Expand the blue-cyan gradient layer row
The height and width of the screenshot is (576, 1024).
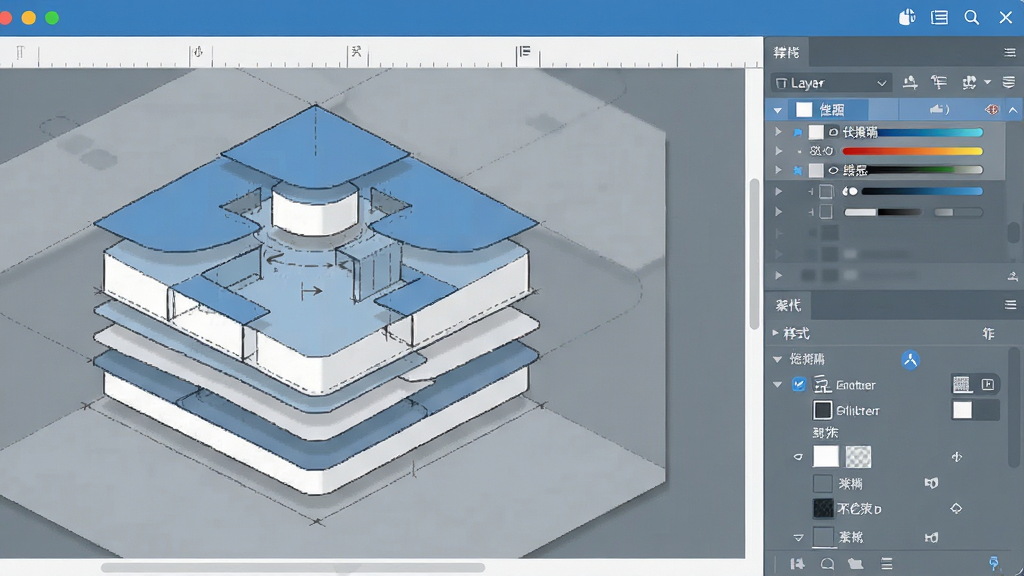pyautogui.click(x=778, y=132)
